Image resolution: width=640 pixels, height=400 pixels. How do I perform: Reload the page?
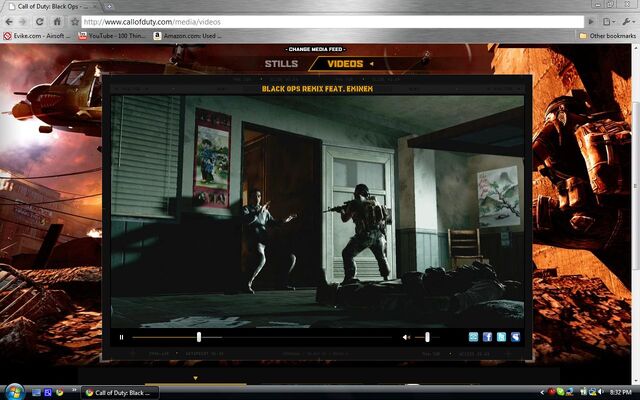pos(40,22)
